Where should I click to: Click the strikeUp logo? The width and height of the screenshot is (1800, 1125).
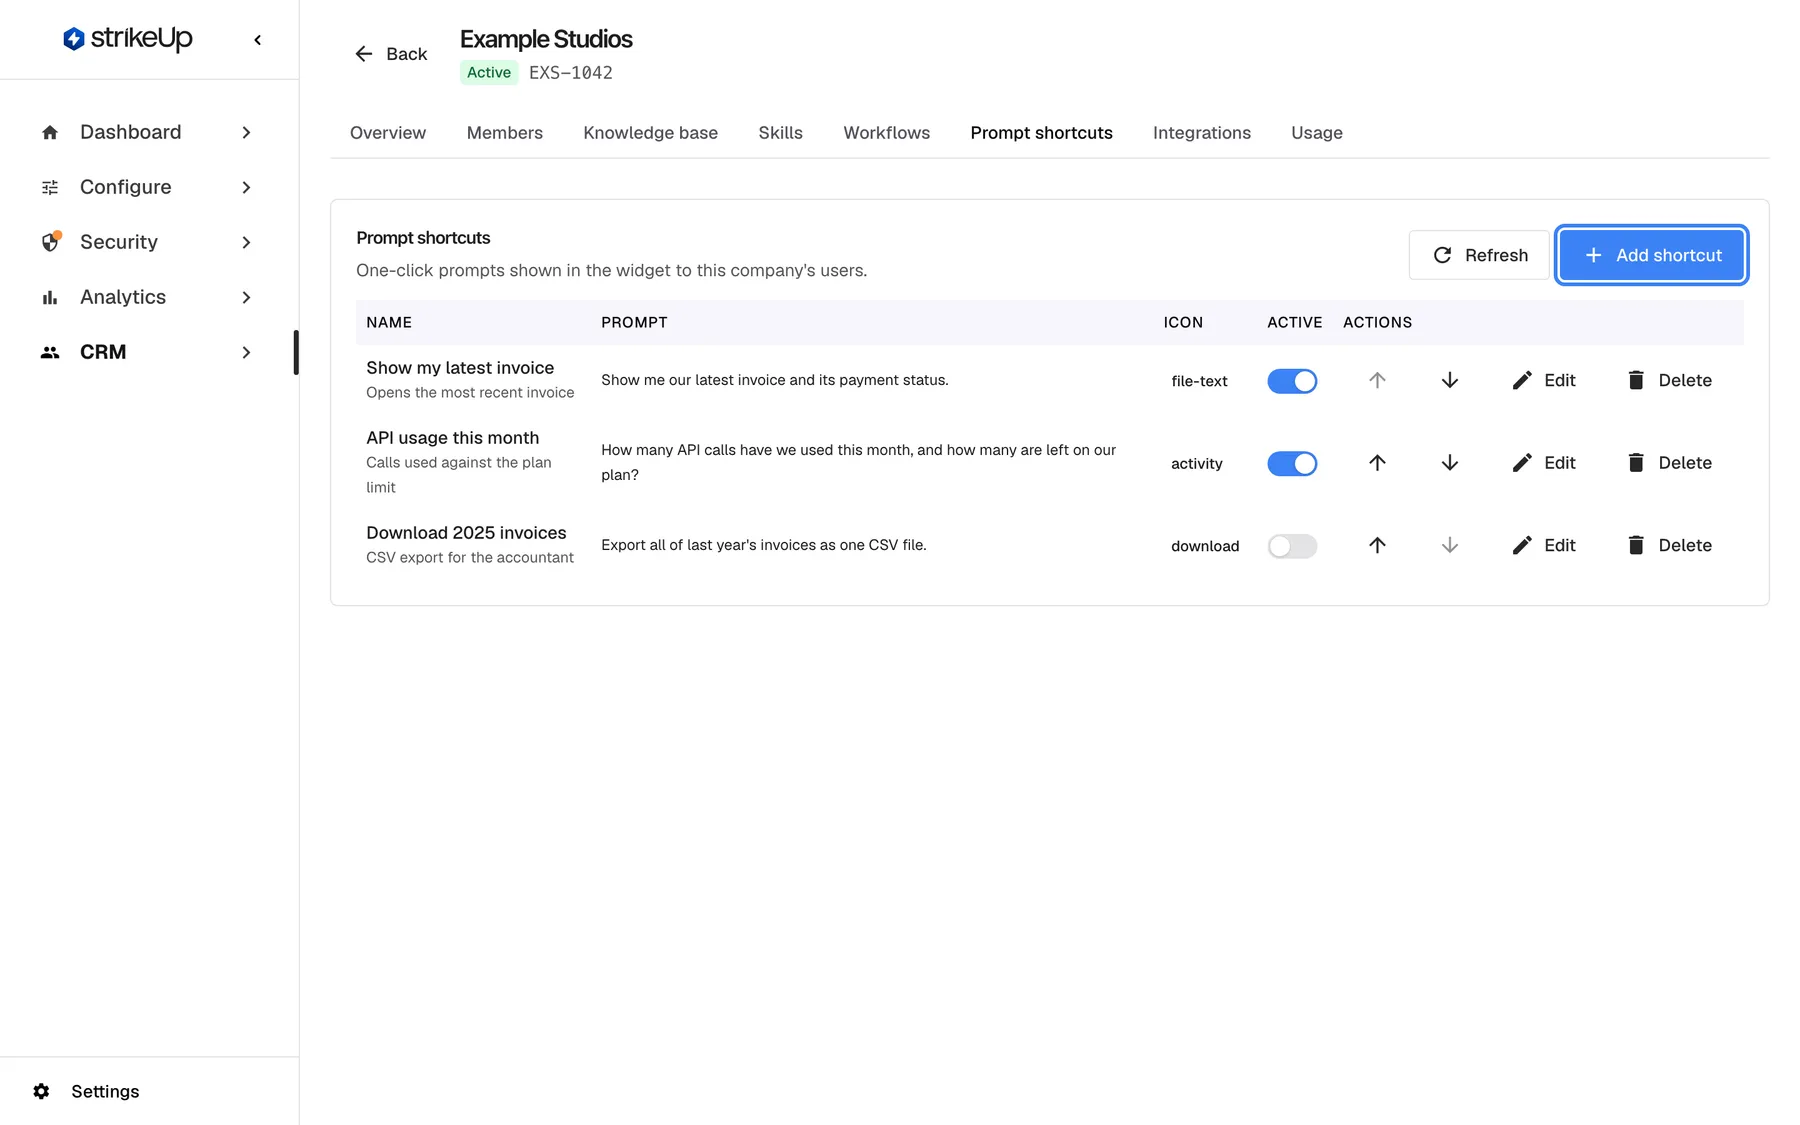tap(127, 39)
